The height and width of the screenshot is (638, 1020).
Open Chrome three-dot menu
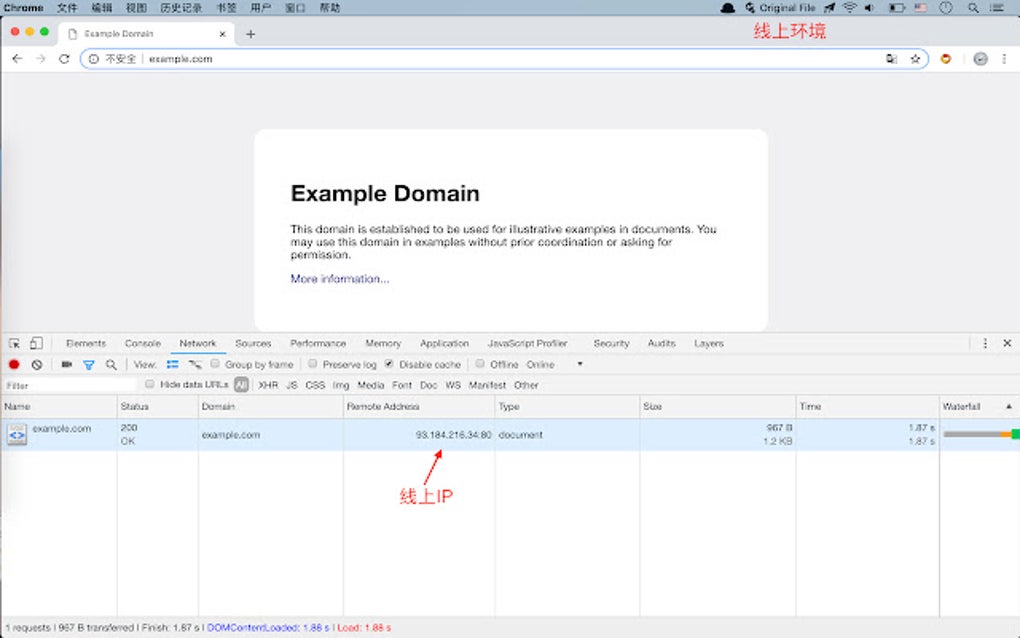pos(1004,59)
